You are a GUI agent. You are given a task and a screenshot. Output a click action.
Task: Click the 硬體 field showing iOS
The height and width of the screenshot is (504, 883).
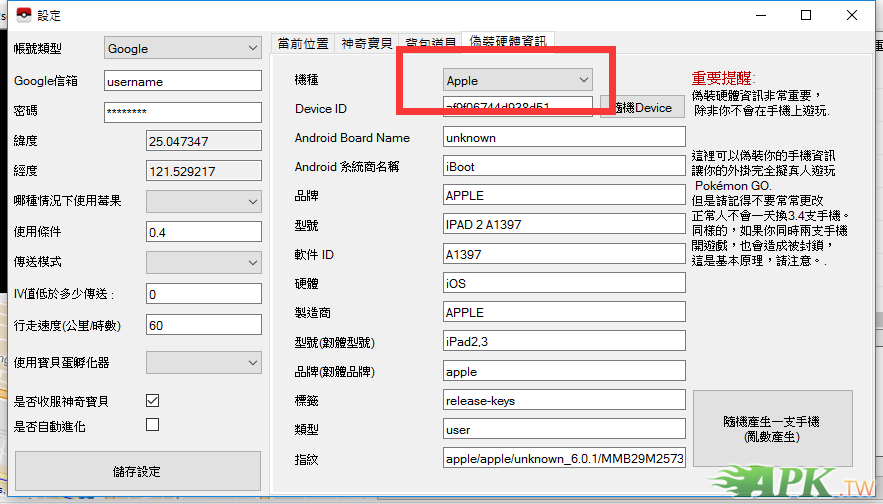click(564, 283)
